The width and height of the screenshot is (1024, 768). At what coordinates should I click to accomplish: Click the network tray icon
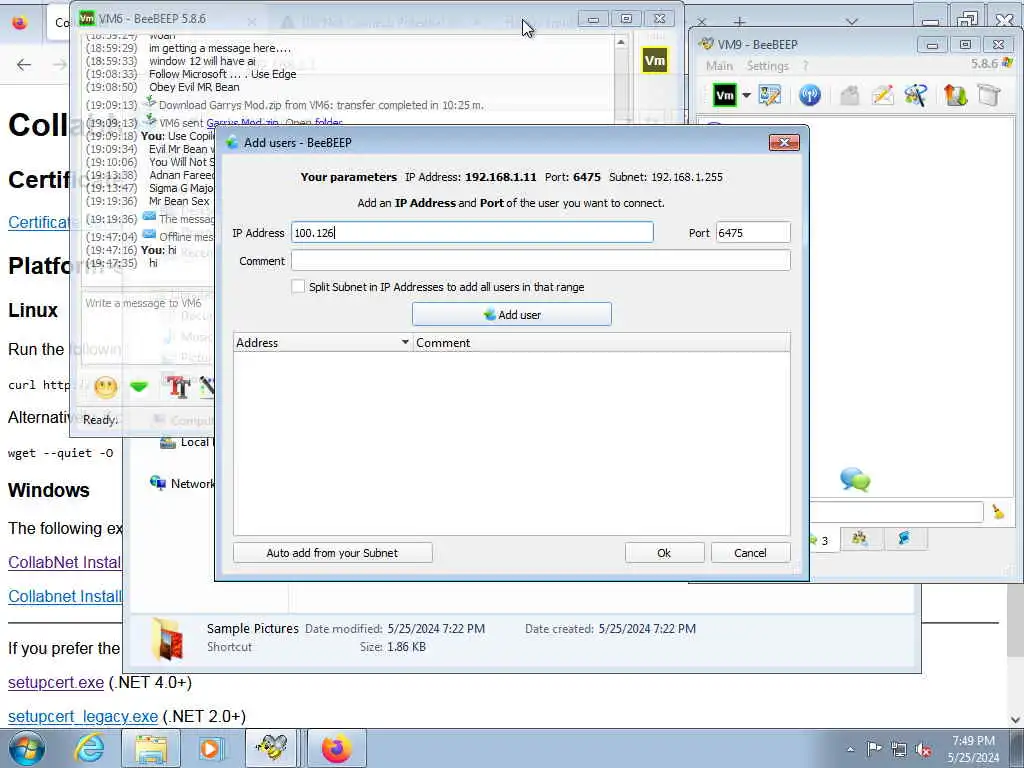899,749
